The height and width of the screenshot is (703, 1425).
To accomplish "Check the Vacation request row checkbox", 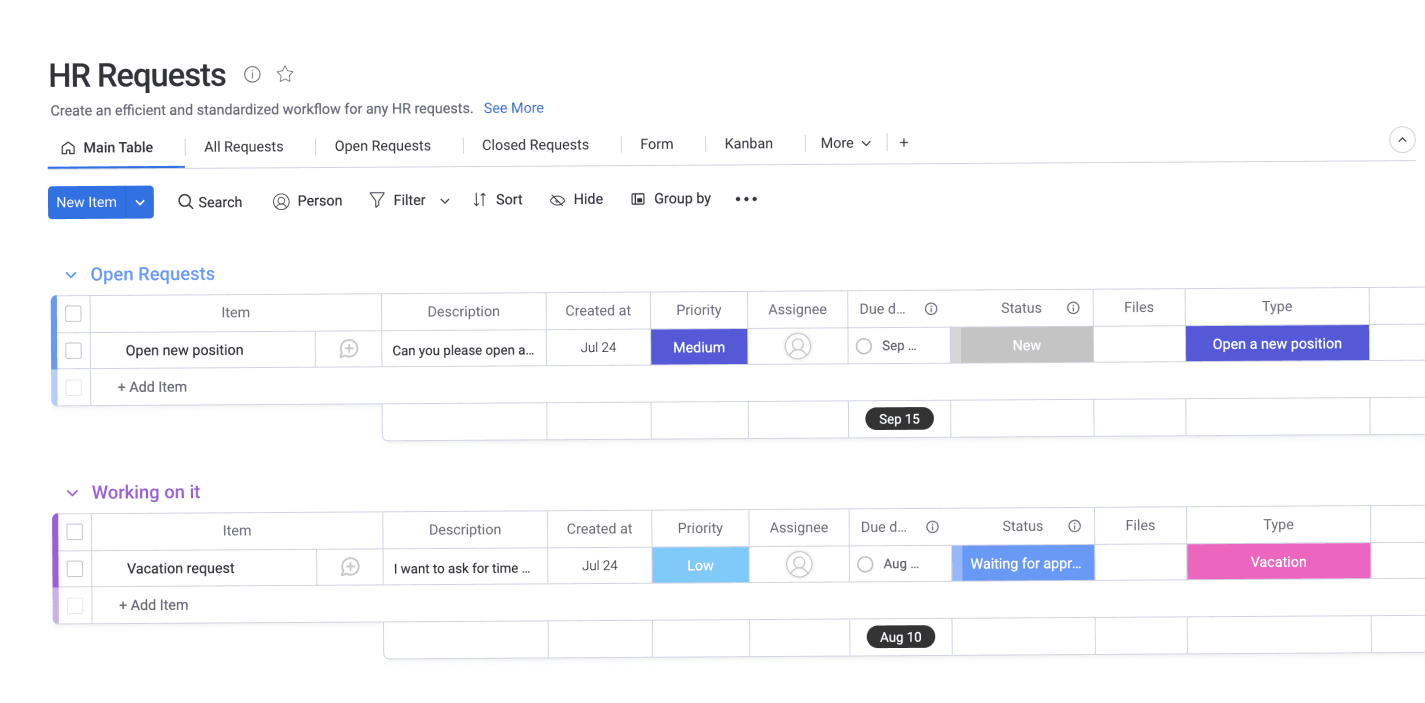I will pyautogui.click(x=74, y=569).
